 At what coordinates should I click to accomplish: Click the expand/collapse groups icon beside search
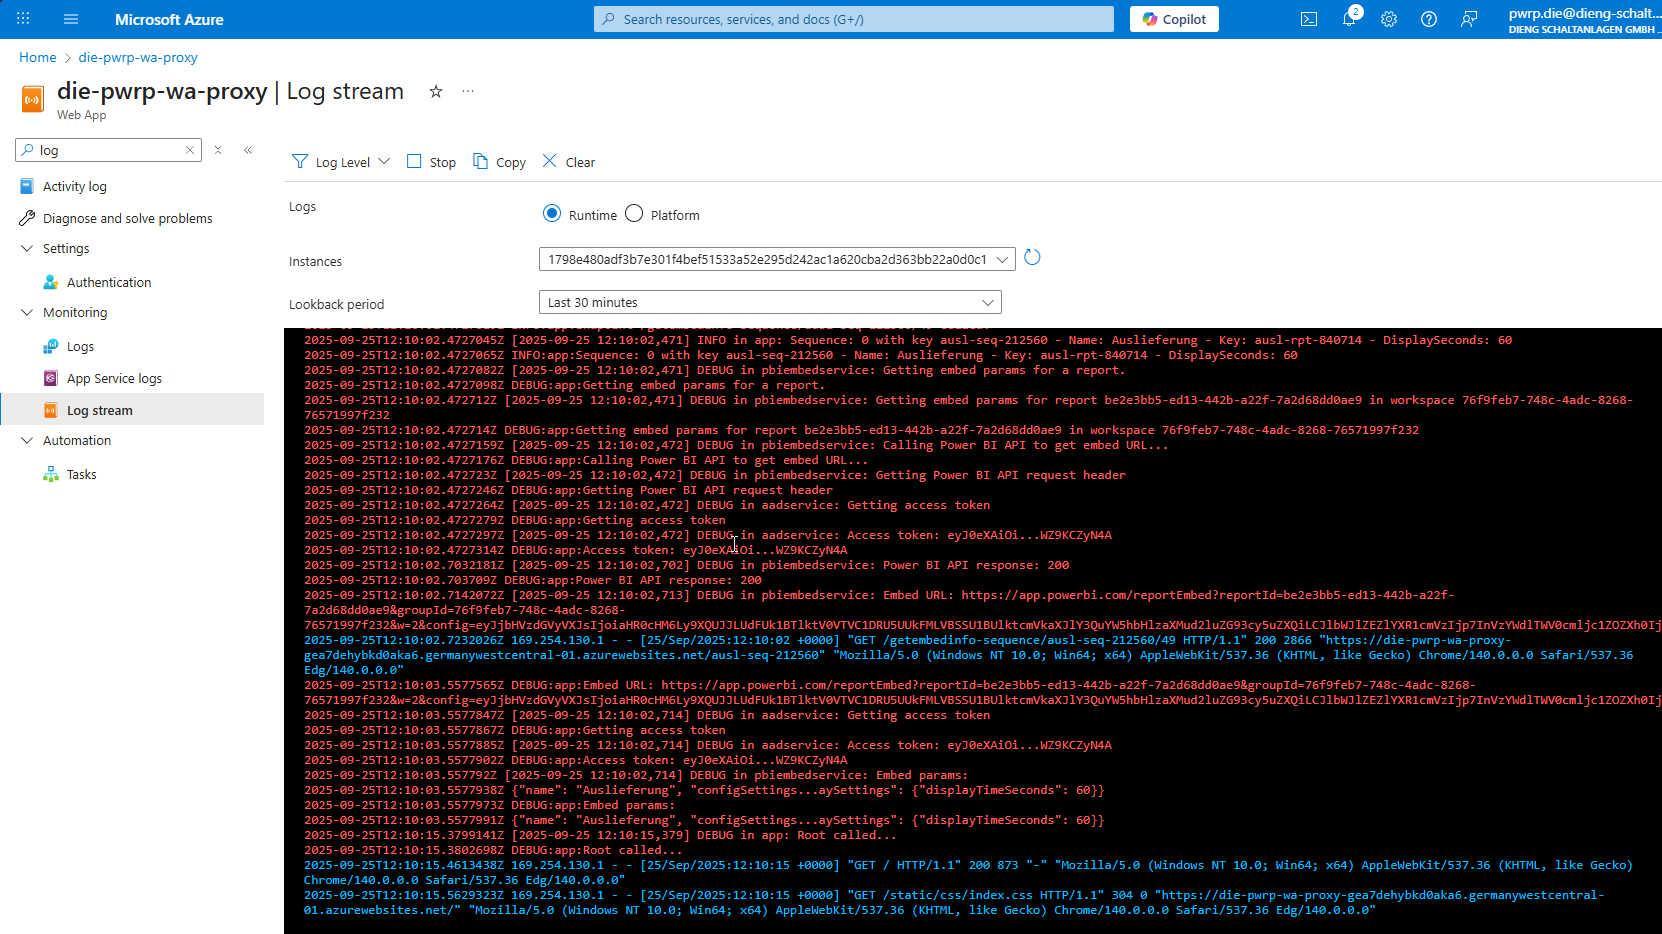[217, 150]
